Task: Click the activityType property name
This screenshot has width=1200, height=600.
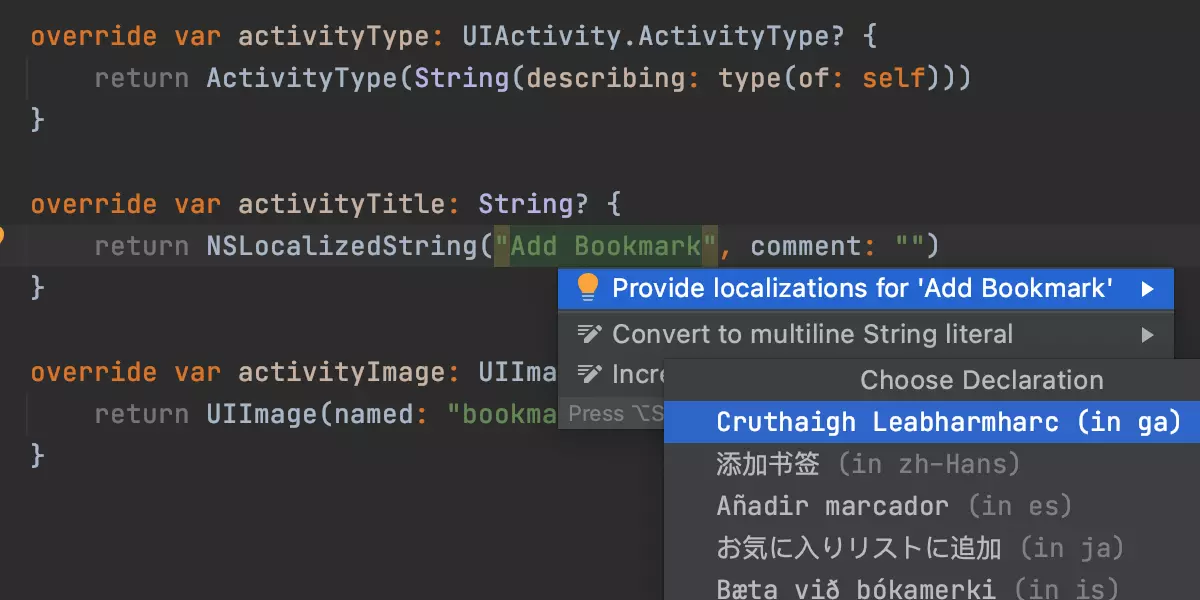Action: [333, 37]
